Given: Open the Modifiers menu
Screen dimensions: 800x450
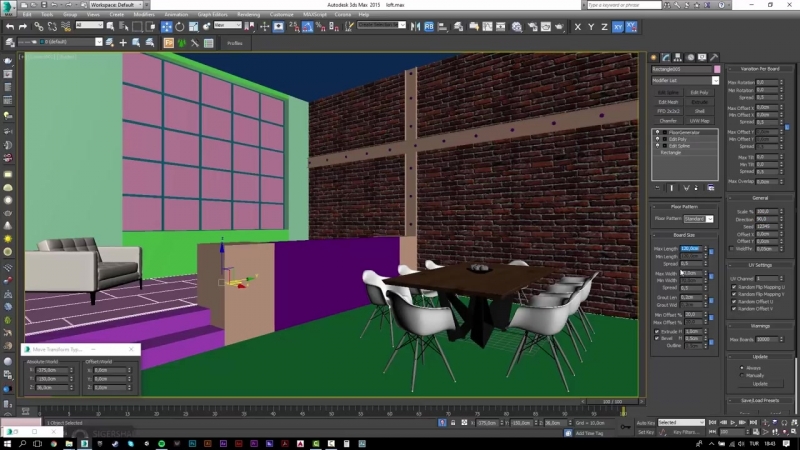Looking at the screenshot, I should [x=143, y=15].
